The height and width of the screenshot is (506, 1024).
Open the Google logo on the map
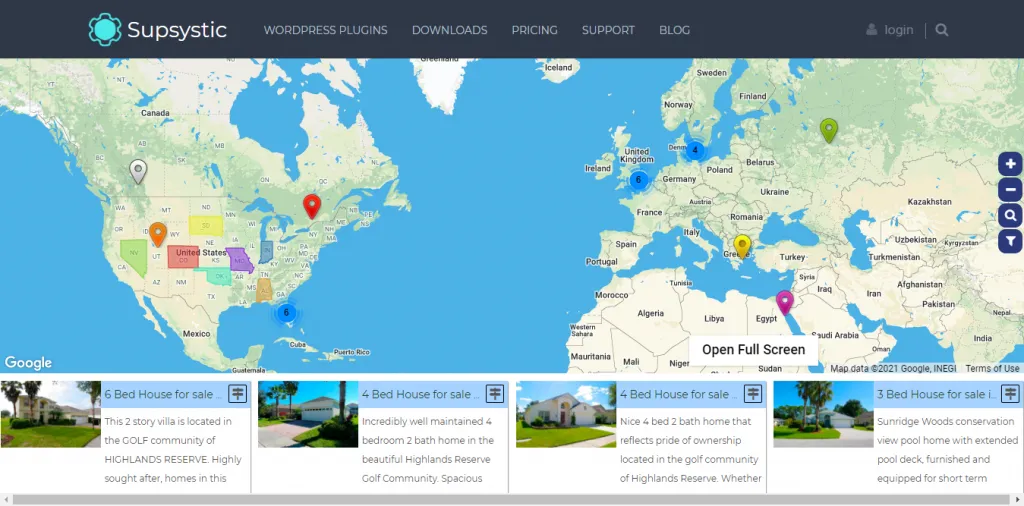(28, 362)
